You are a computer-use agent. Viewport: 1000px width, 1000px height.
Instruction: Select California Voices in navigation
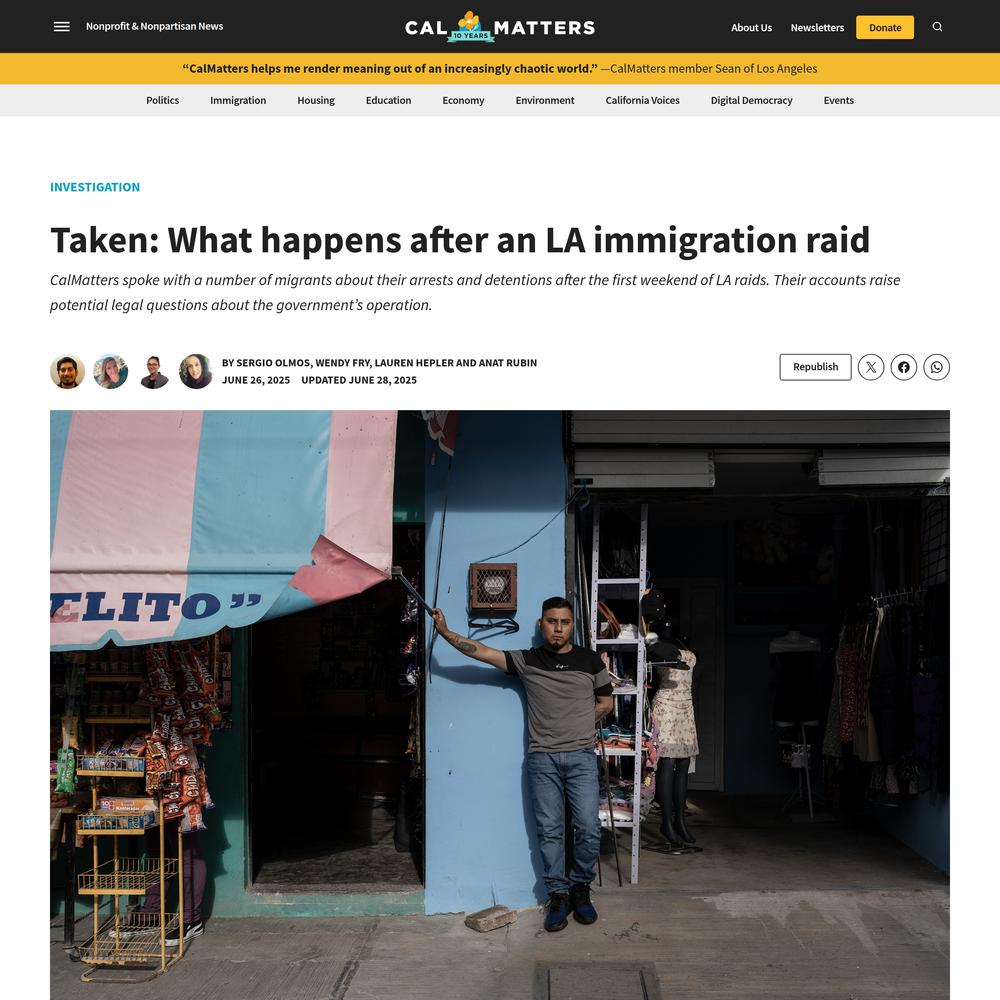point(642,100)
